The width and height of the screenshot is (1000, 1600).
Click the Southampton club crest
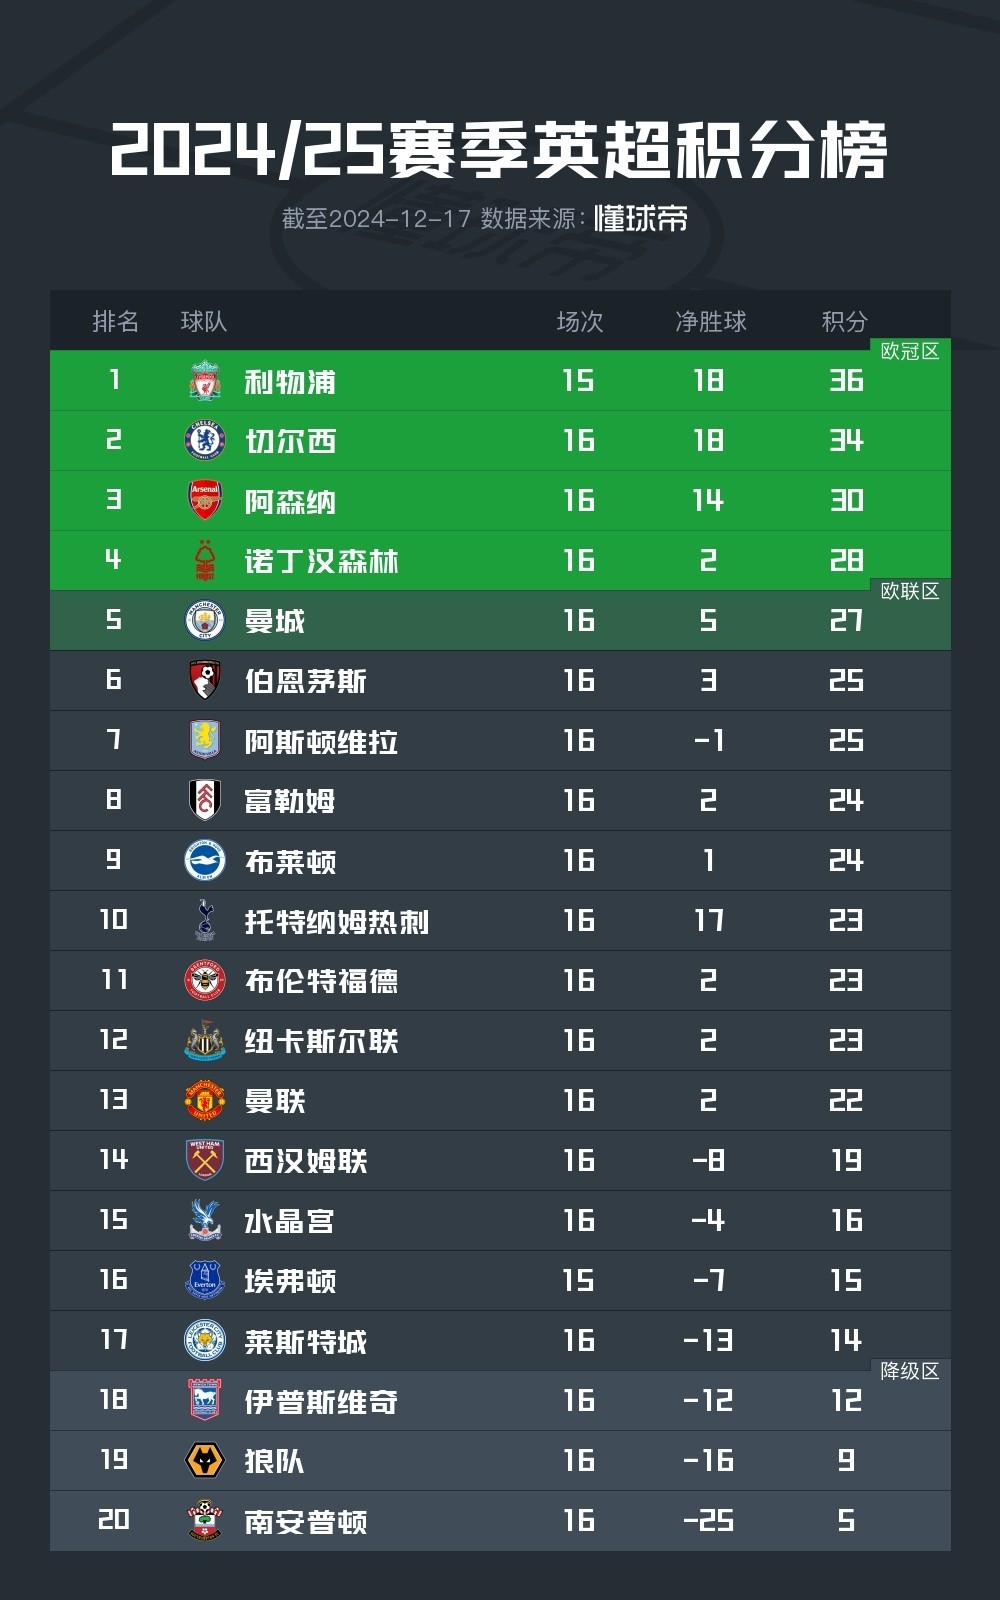coord(205,1521)
